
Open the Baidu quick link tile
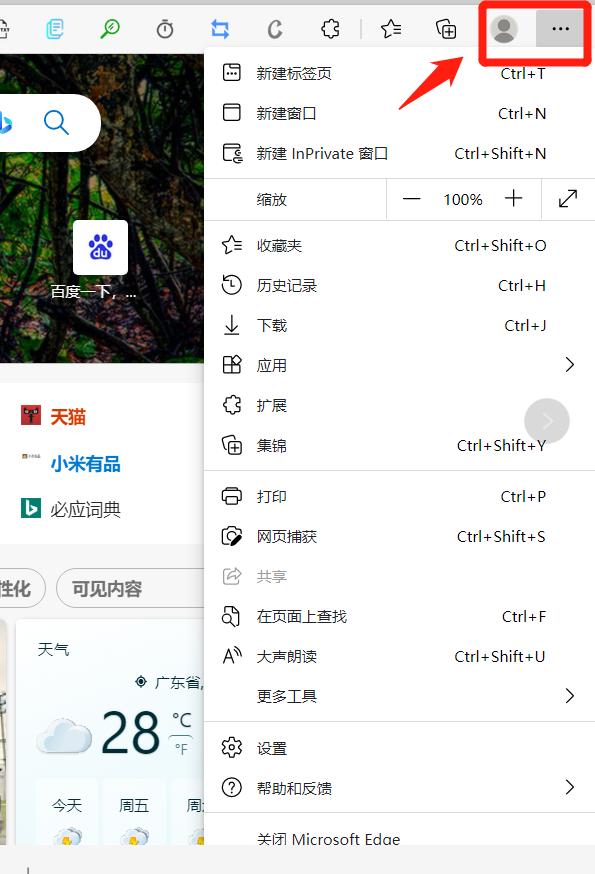[x=100, y=247]
